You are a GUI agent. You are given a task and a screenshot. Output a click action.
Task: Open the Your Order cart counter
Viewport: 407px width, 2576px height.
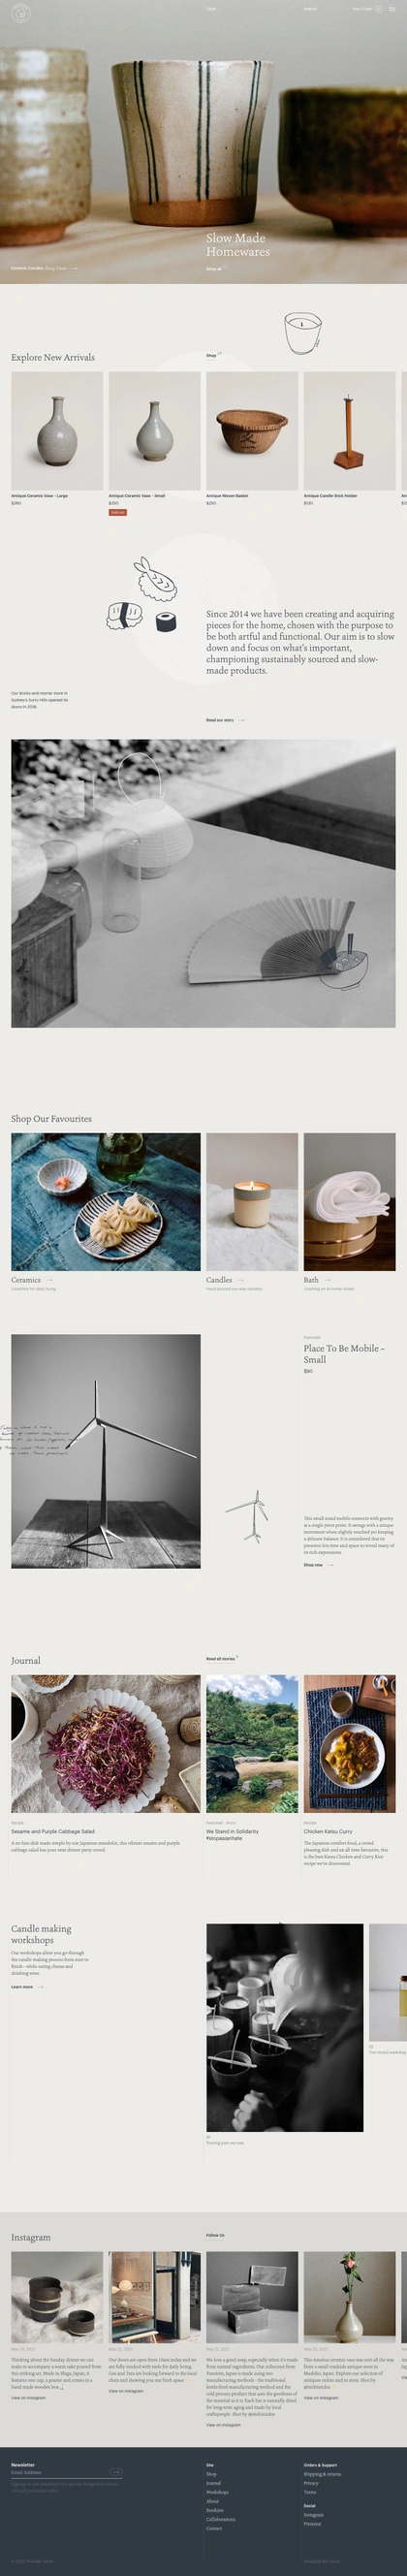click(378, 9)
